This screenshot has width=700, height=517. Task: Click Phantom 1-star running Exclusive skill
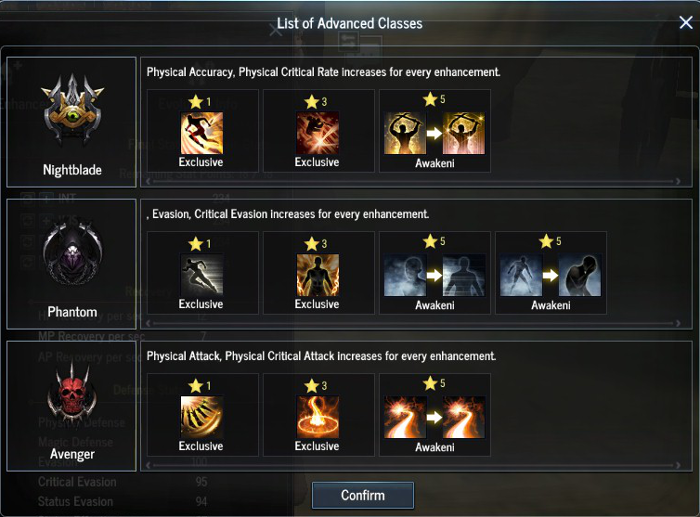pos(202,275)
